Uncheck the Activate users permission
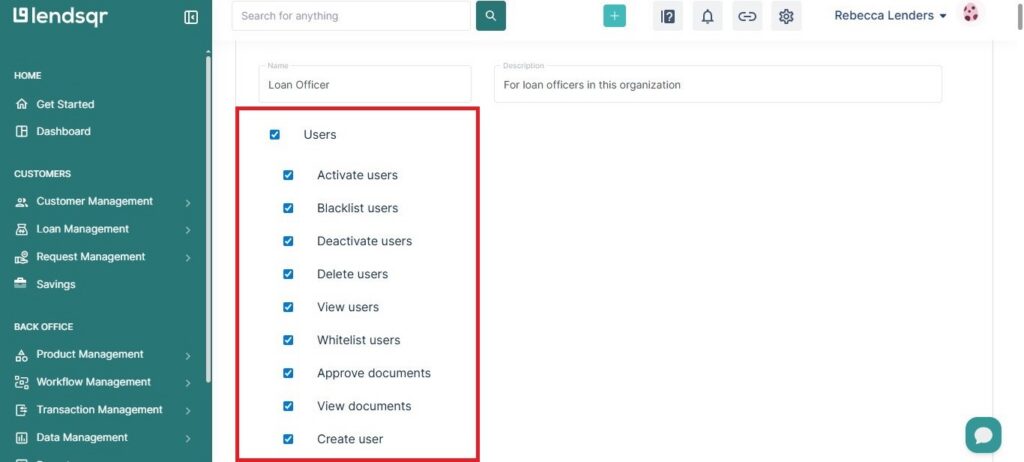The height and width of the screenshot is (462, 1024). pyautogui.click(x=288, y=175)
